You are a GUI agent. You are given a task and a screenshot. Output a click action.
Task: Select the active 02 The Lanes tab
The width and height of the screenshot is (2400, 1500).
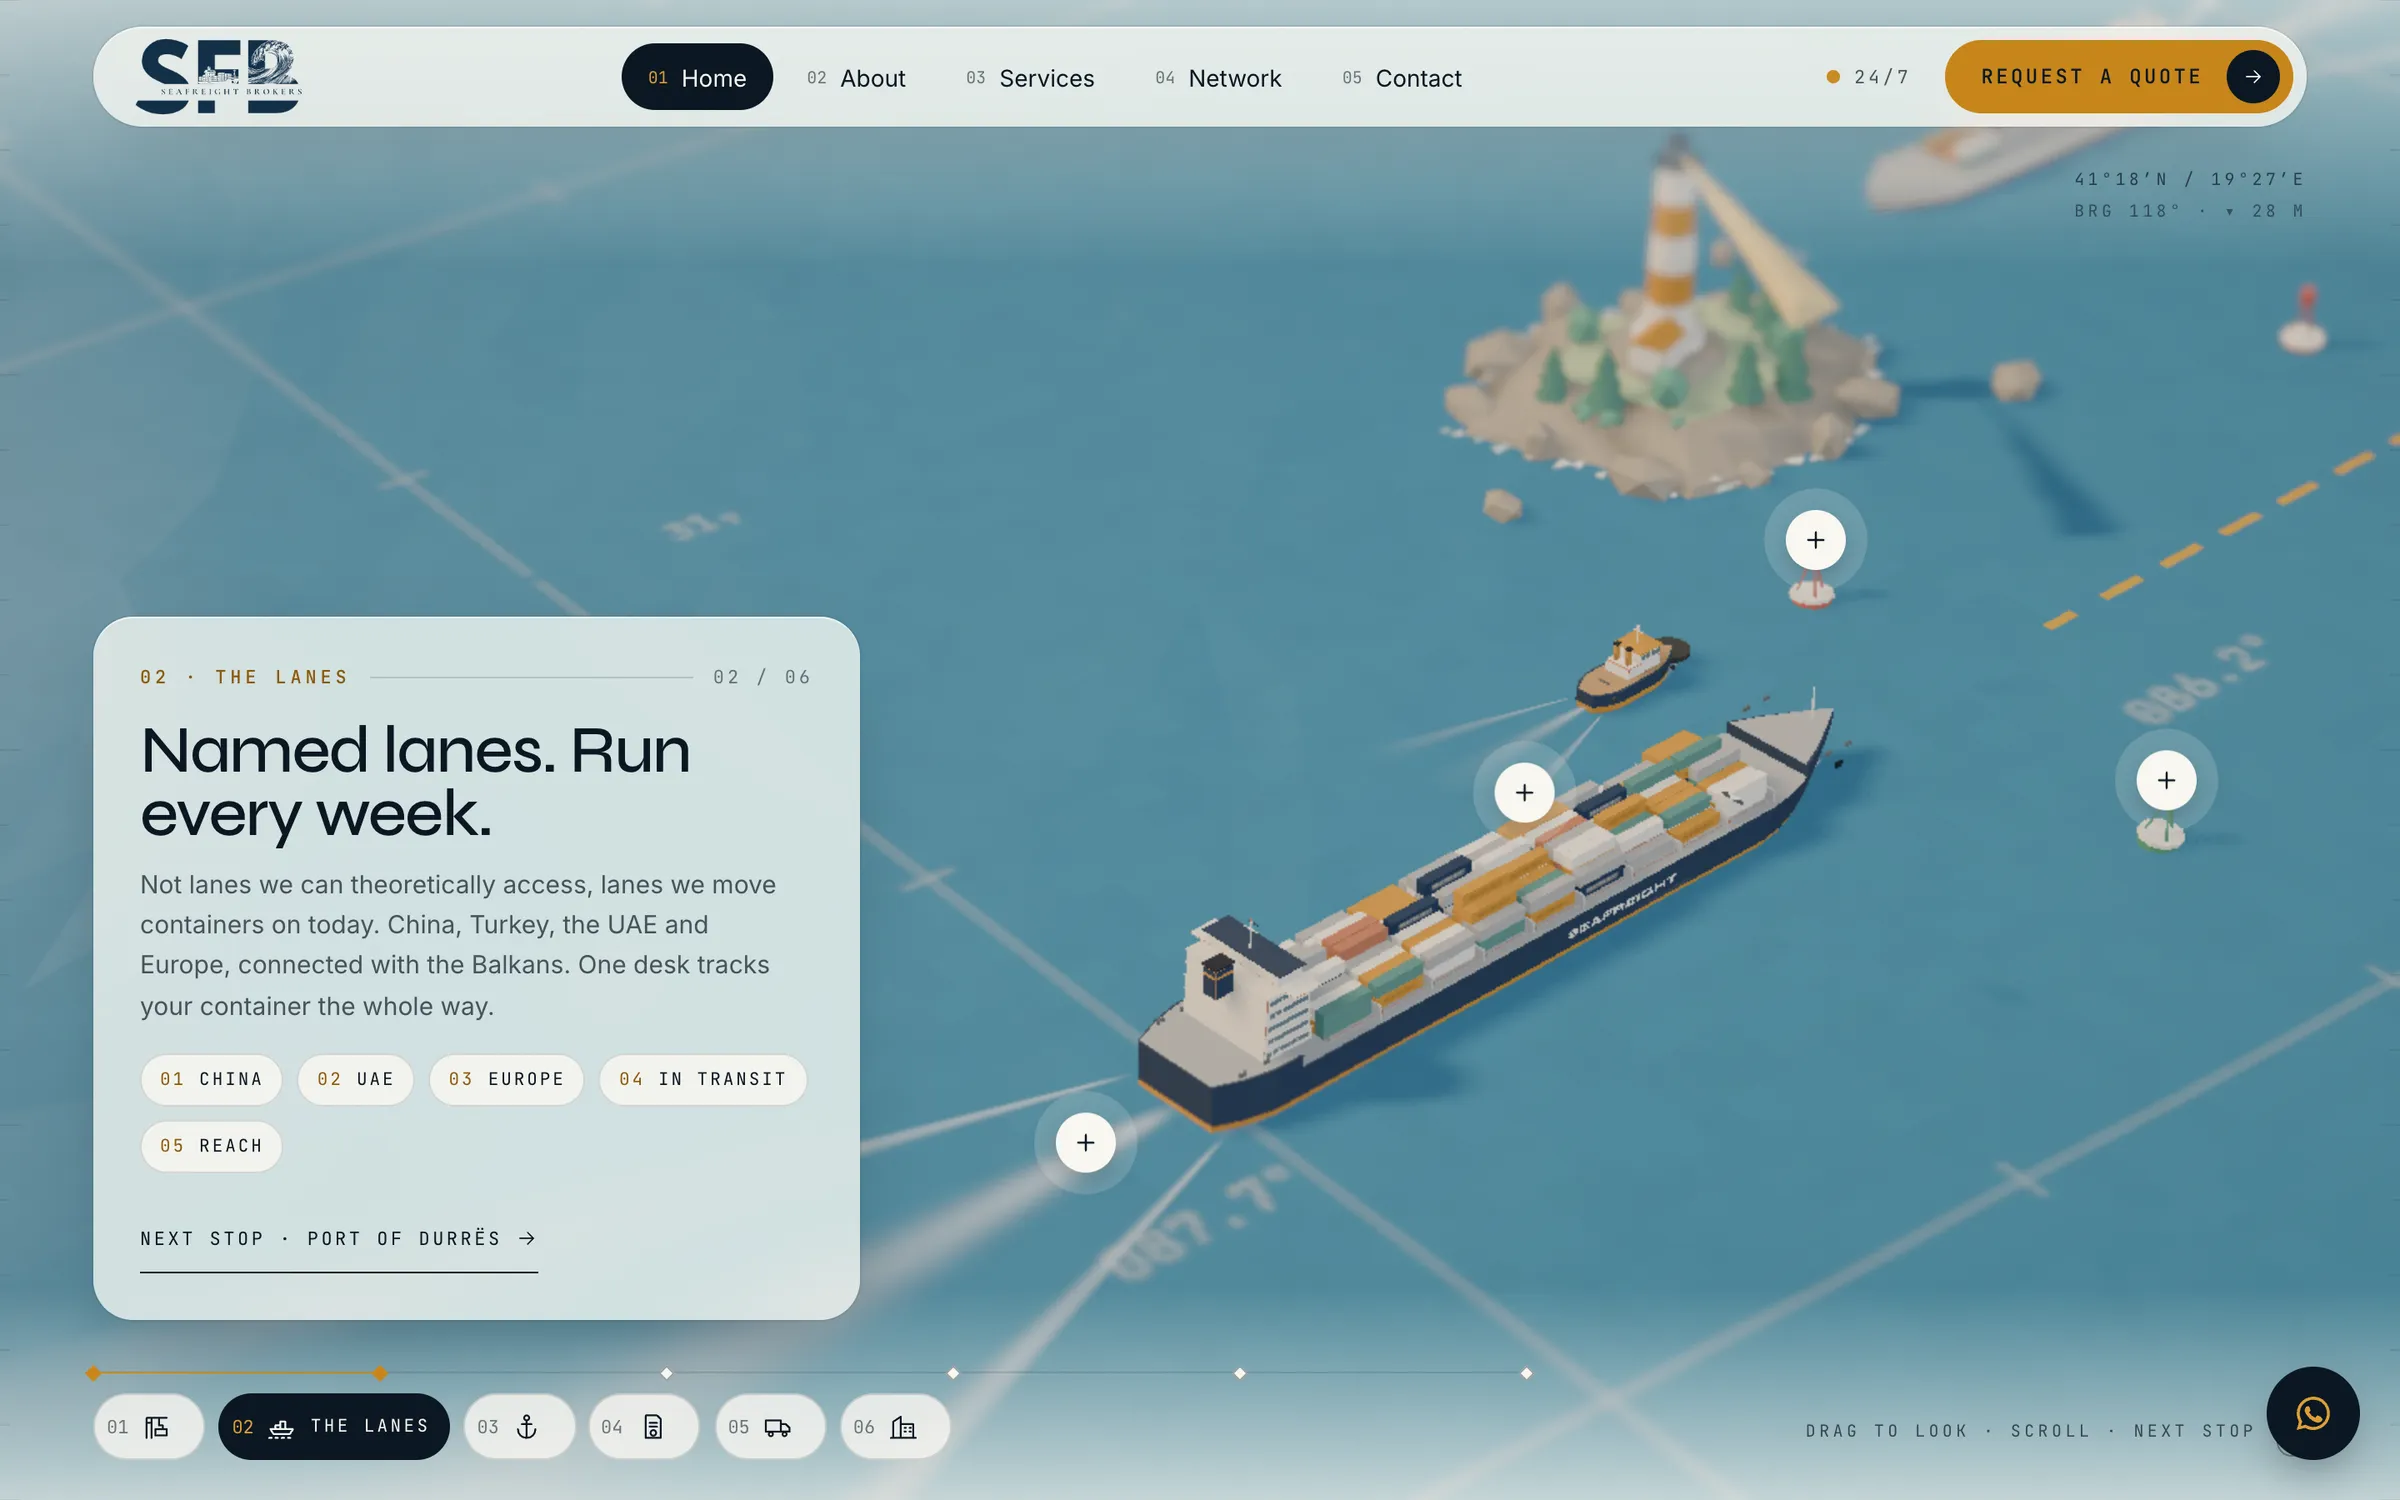pyautogui.click(x=334, y=1427)
